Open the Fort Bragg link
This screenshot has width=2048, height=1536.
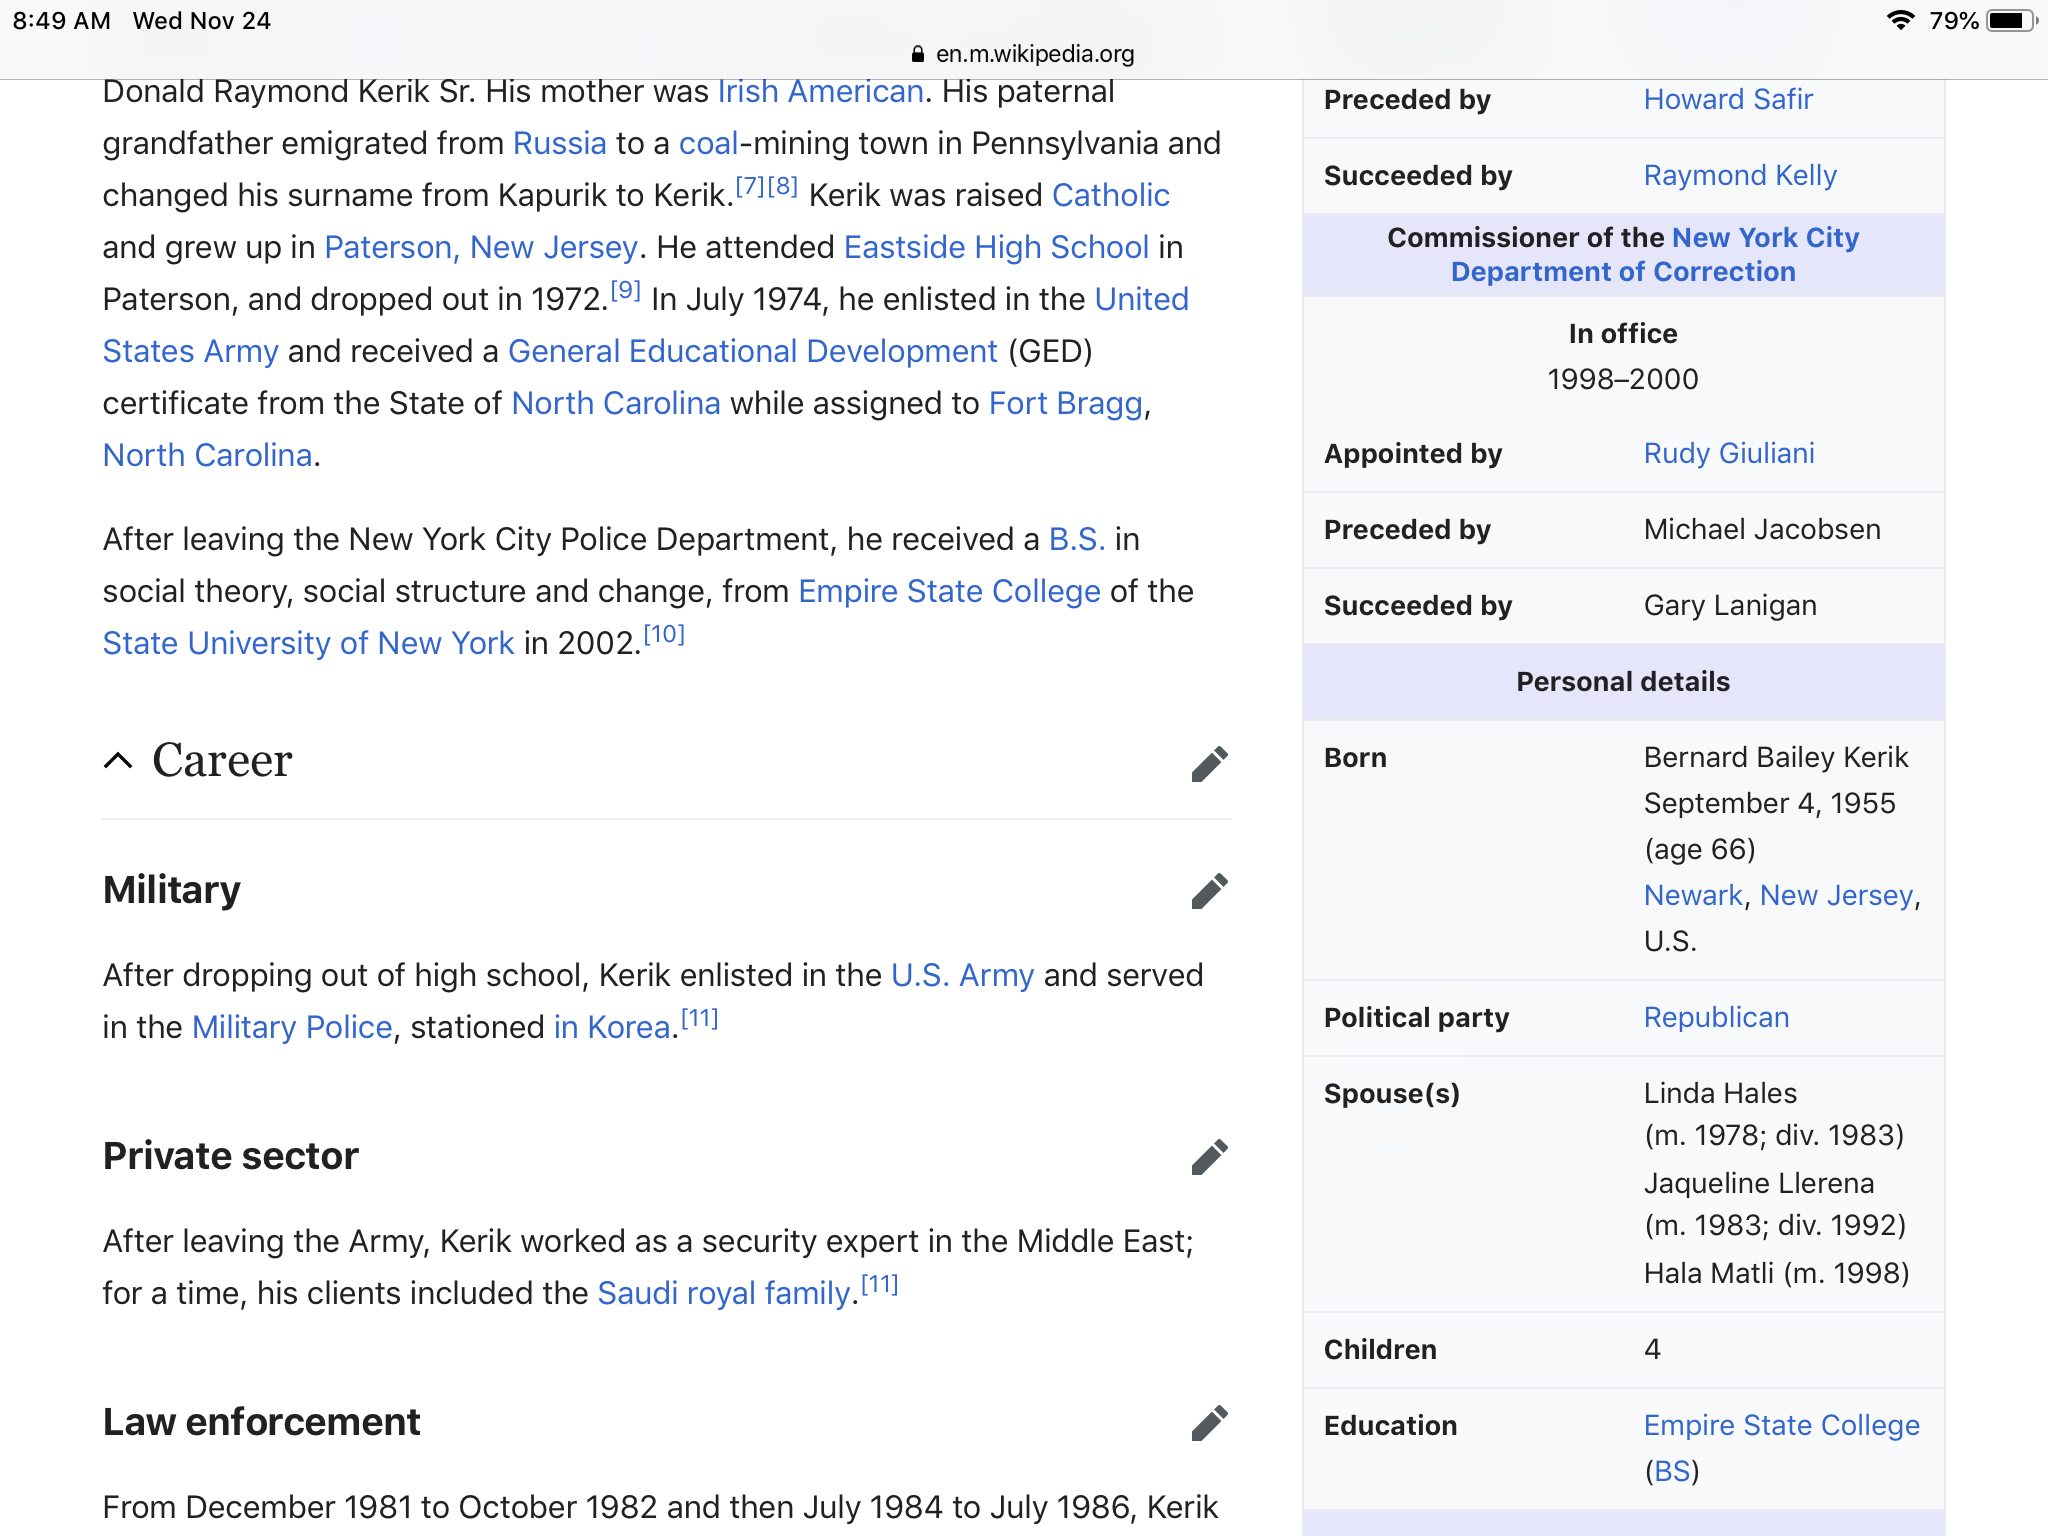pos(1066,403)
